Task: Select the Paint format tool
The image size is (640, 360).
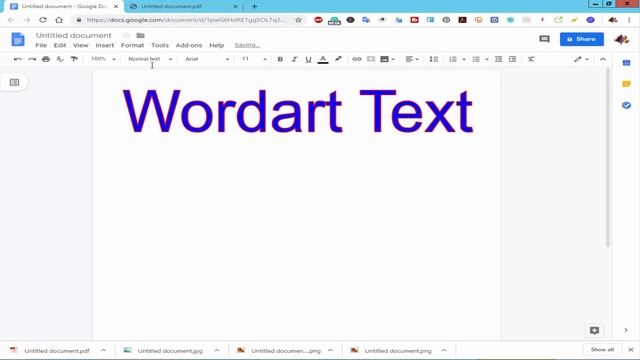Action: click(74, 59)
